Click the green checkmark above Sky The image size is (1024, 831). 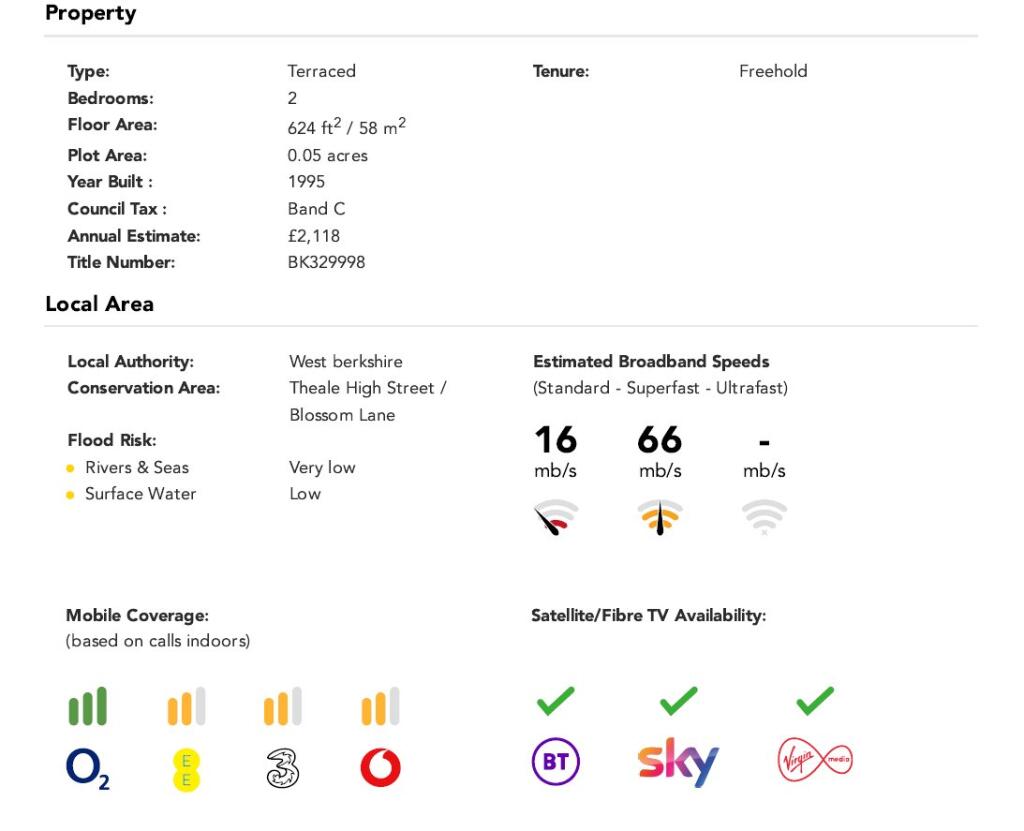coord(679,700)
